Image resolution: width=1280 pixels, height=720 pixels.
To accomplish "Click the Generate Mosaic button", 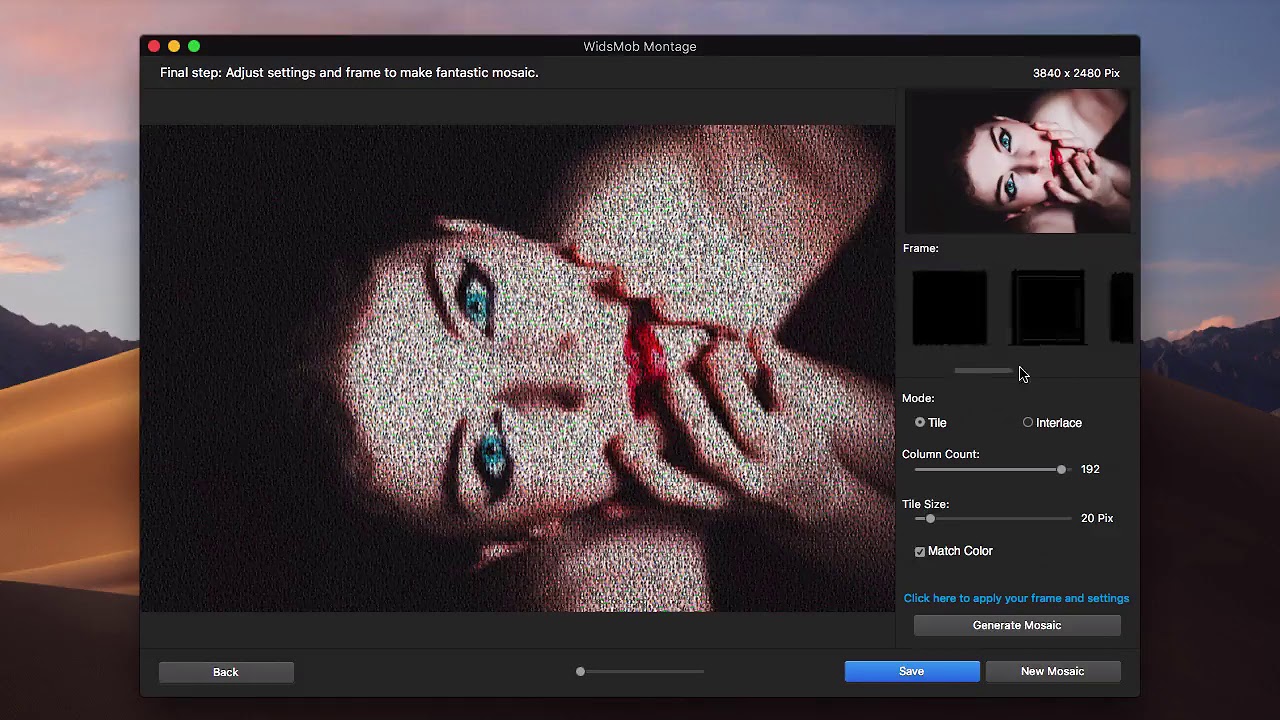I will coord(1017,625).
